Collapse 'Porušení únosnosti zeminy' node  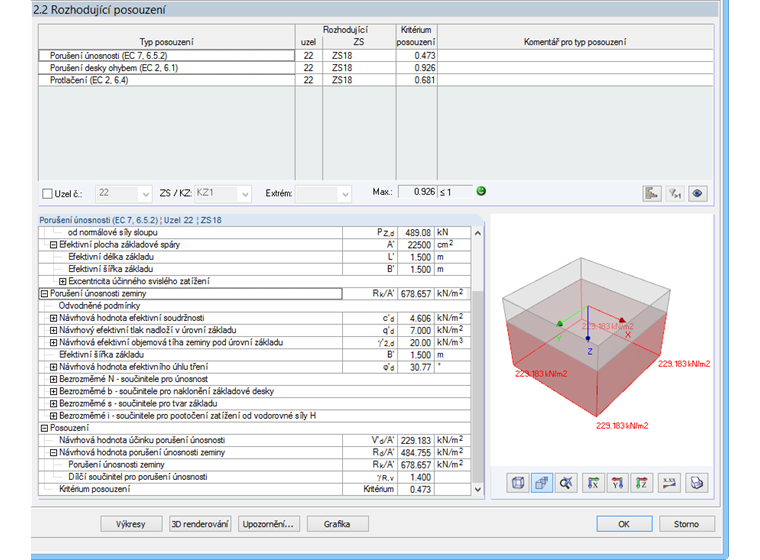coord(45,293)
